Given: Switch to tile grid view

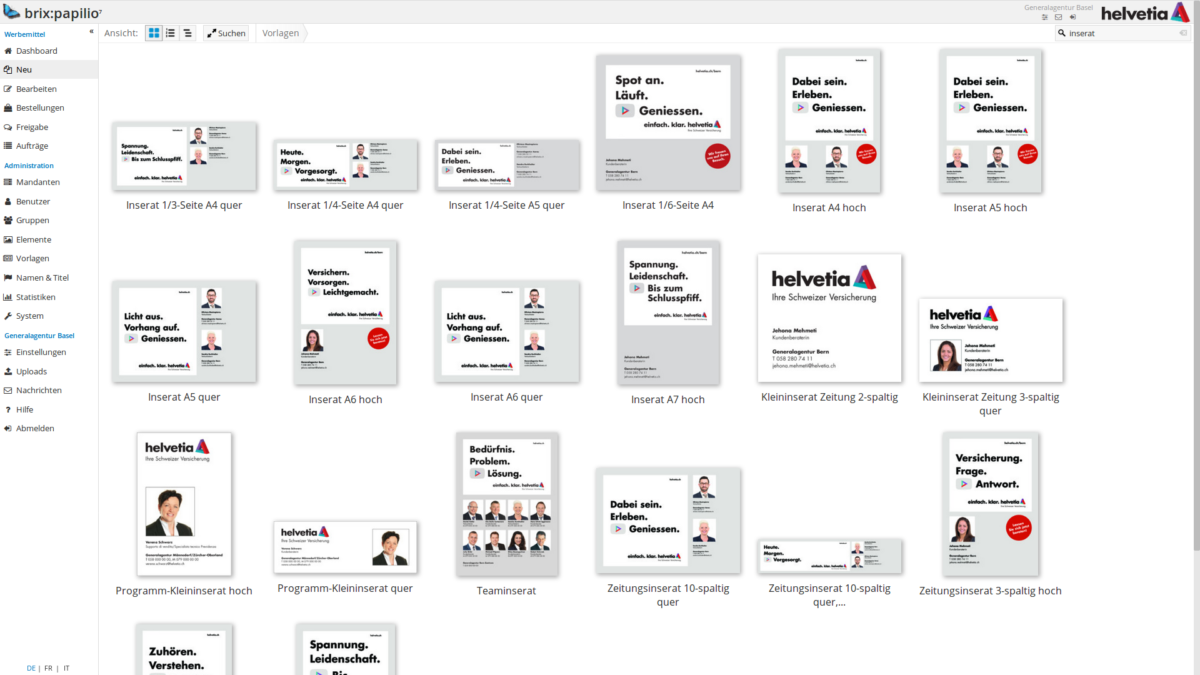Looking at the screenshot, I should pyautogui.click(x=154, y=33).
